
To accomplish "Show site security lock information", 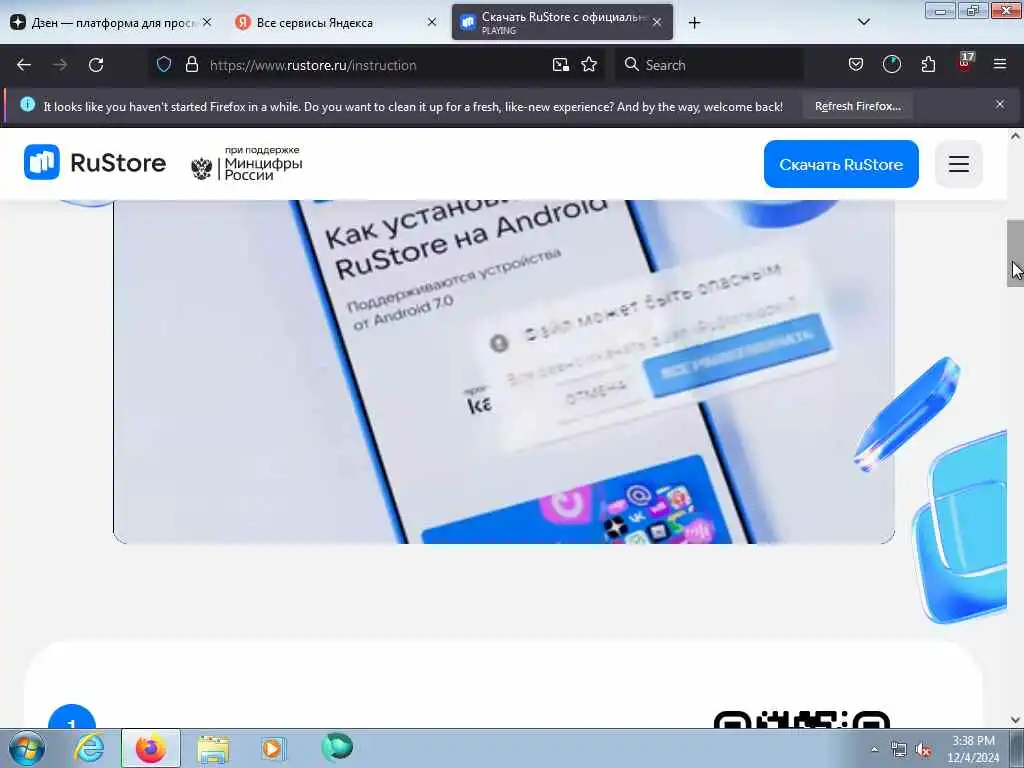I will 191,64.
